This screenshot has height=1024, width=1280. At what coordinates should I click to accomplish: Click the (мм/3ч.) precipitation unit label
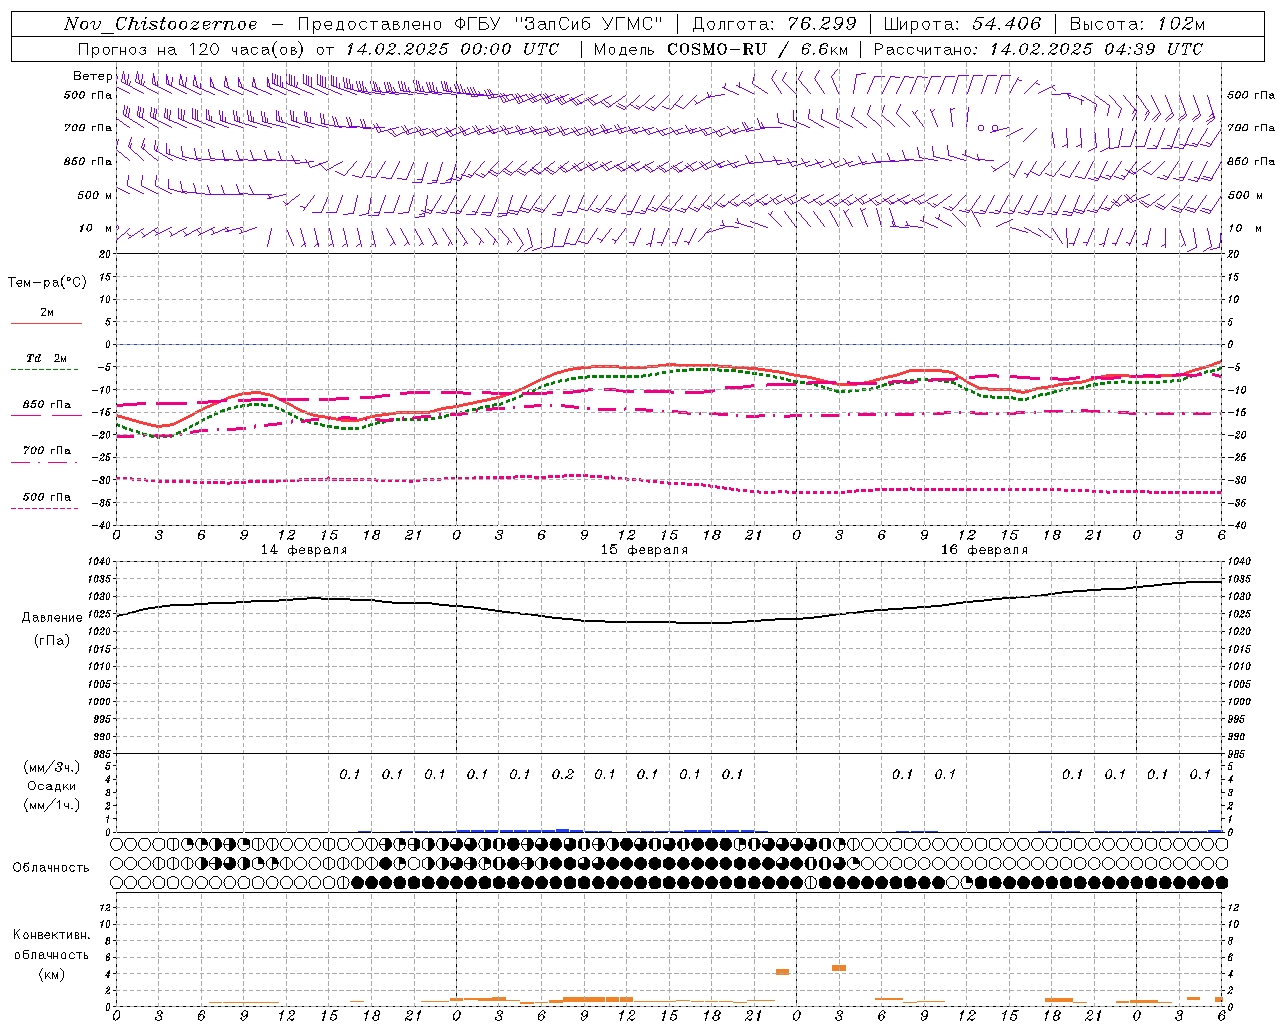tap(52, 767)
